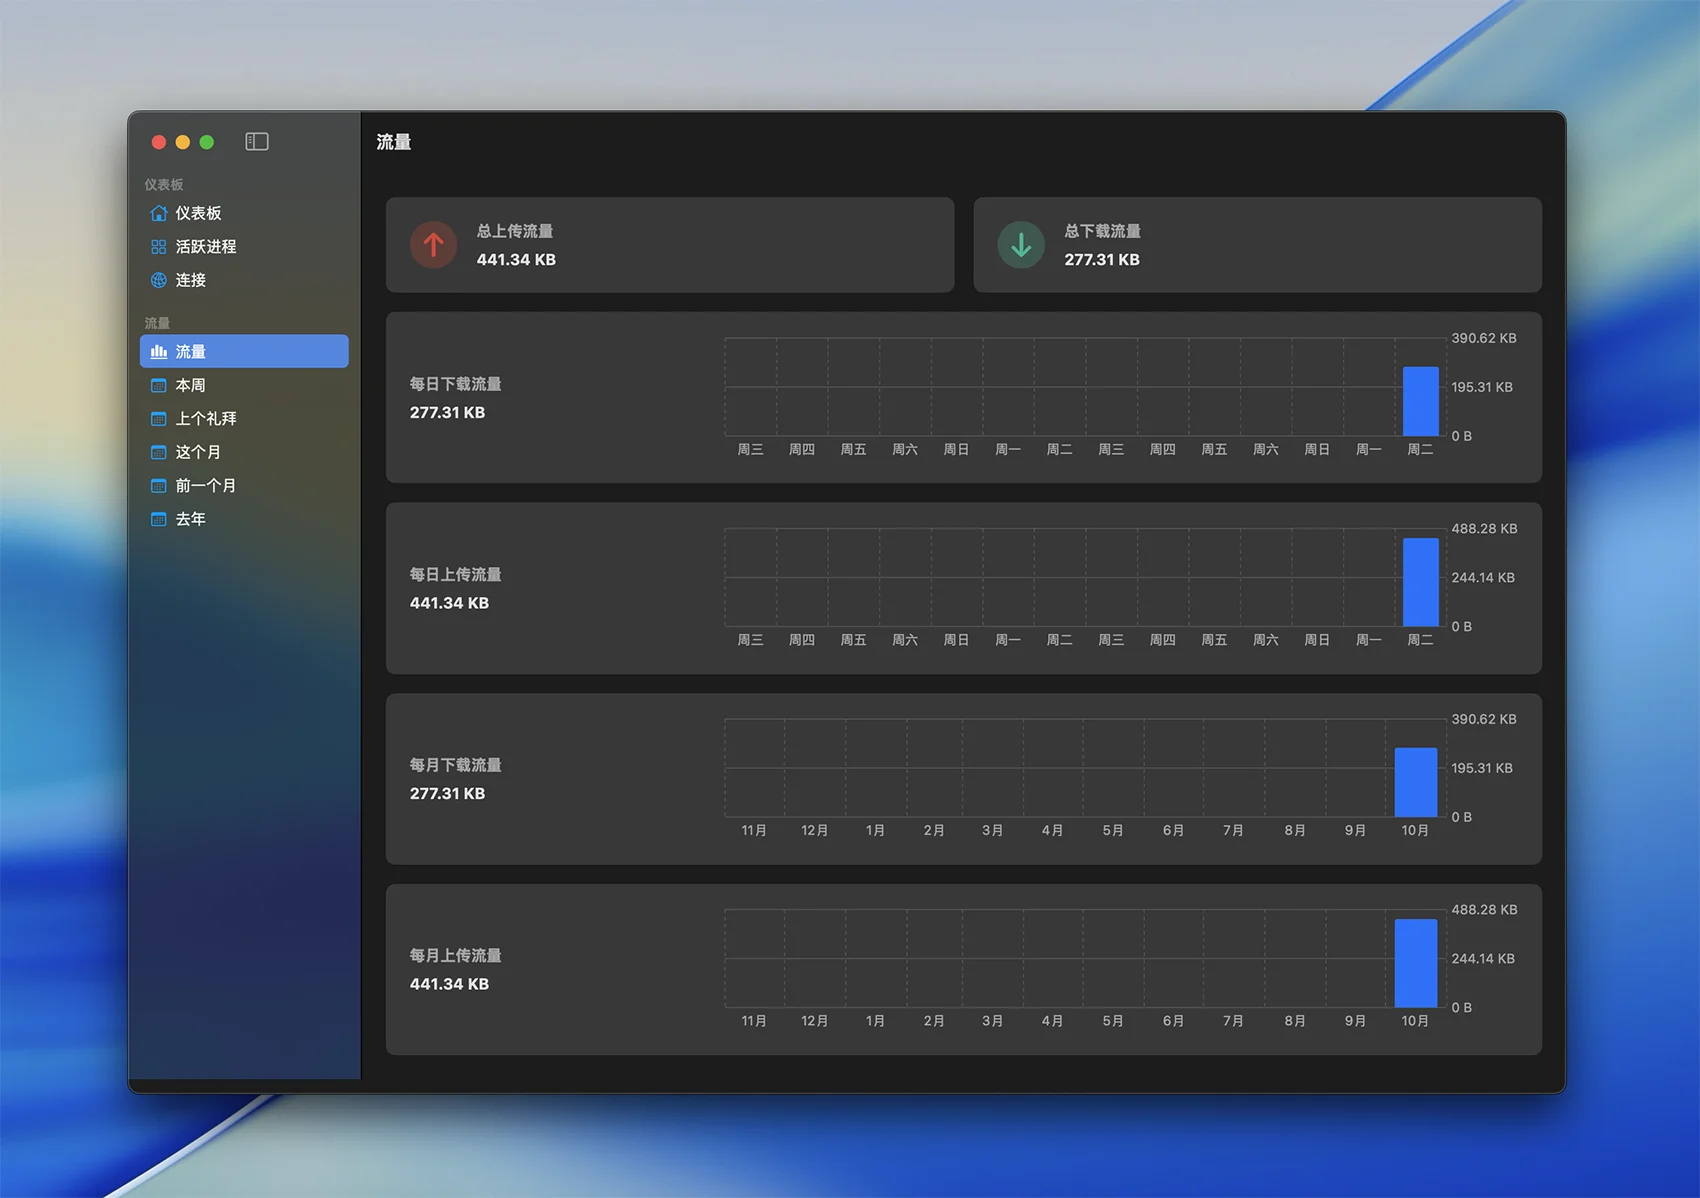The height and width of the screenshot is (1198, 1700).
Task: Open the 活跃进程 page
Action: pyautogui.click(x=205, y=247)
